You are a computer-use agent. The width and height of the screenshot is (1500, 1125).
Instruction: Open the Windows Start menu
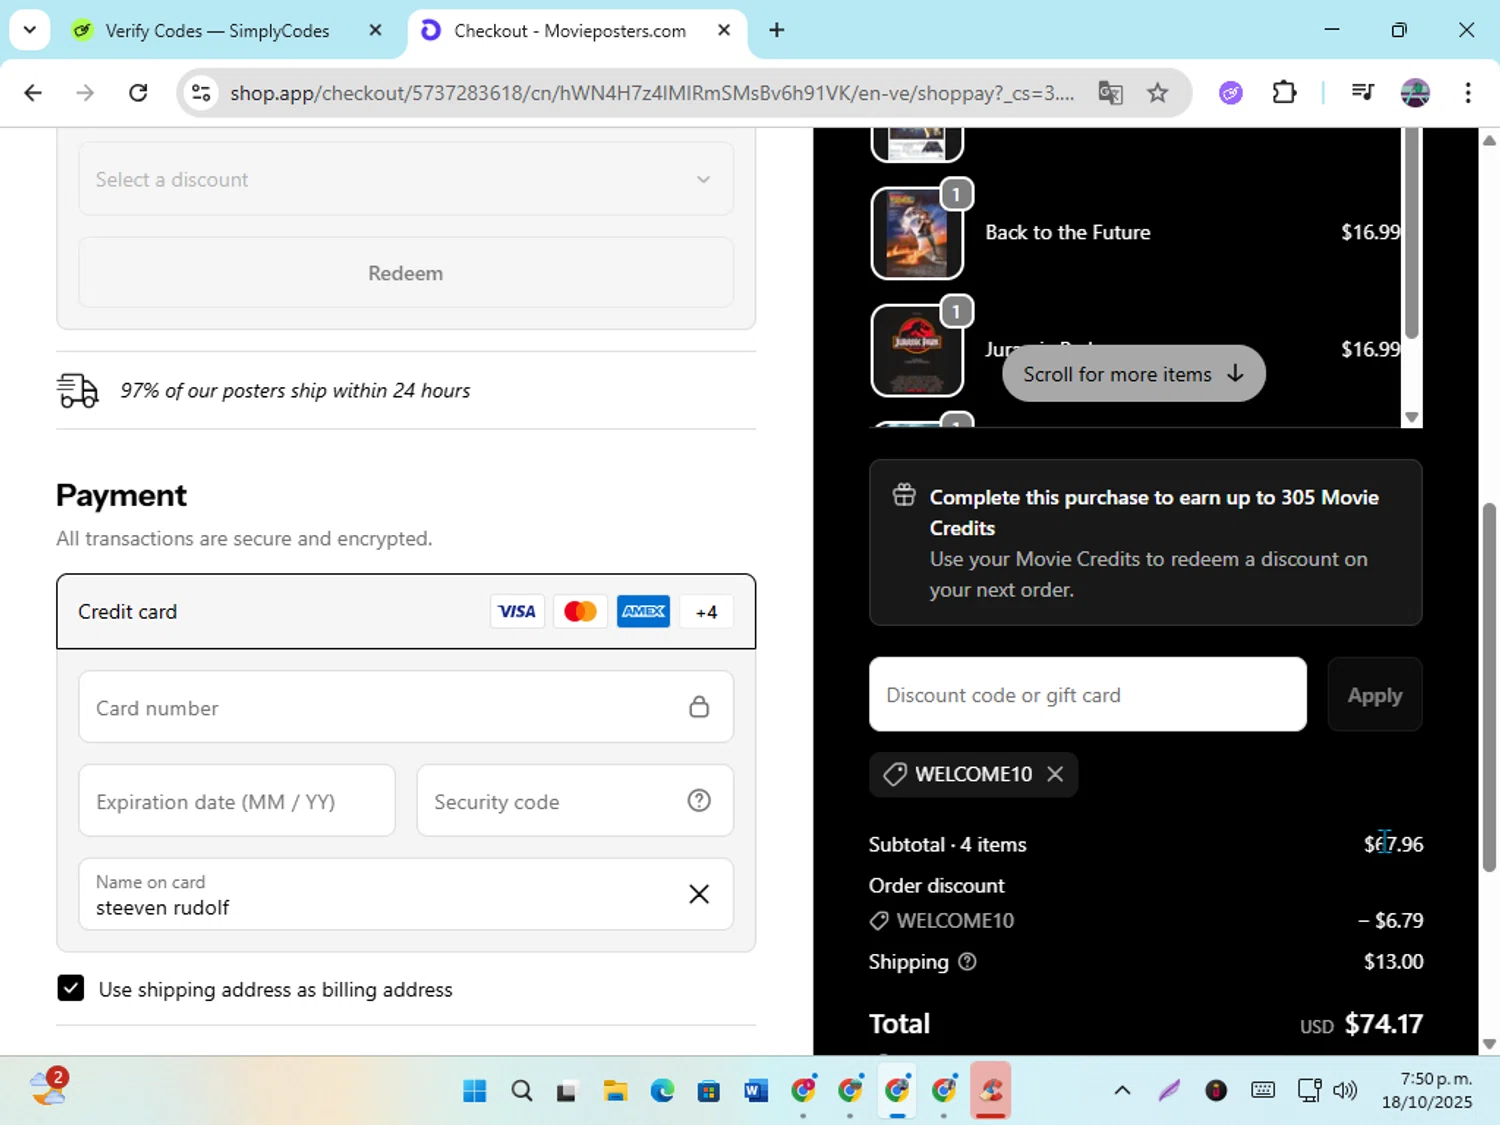point(474,1090)
